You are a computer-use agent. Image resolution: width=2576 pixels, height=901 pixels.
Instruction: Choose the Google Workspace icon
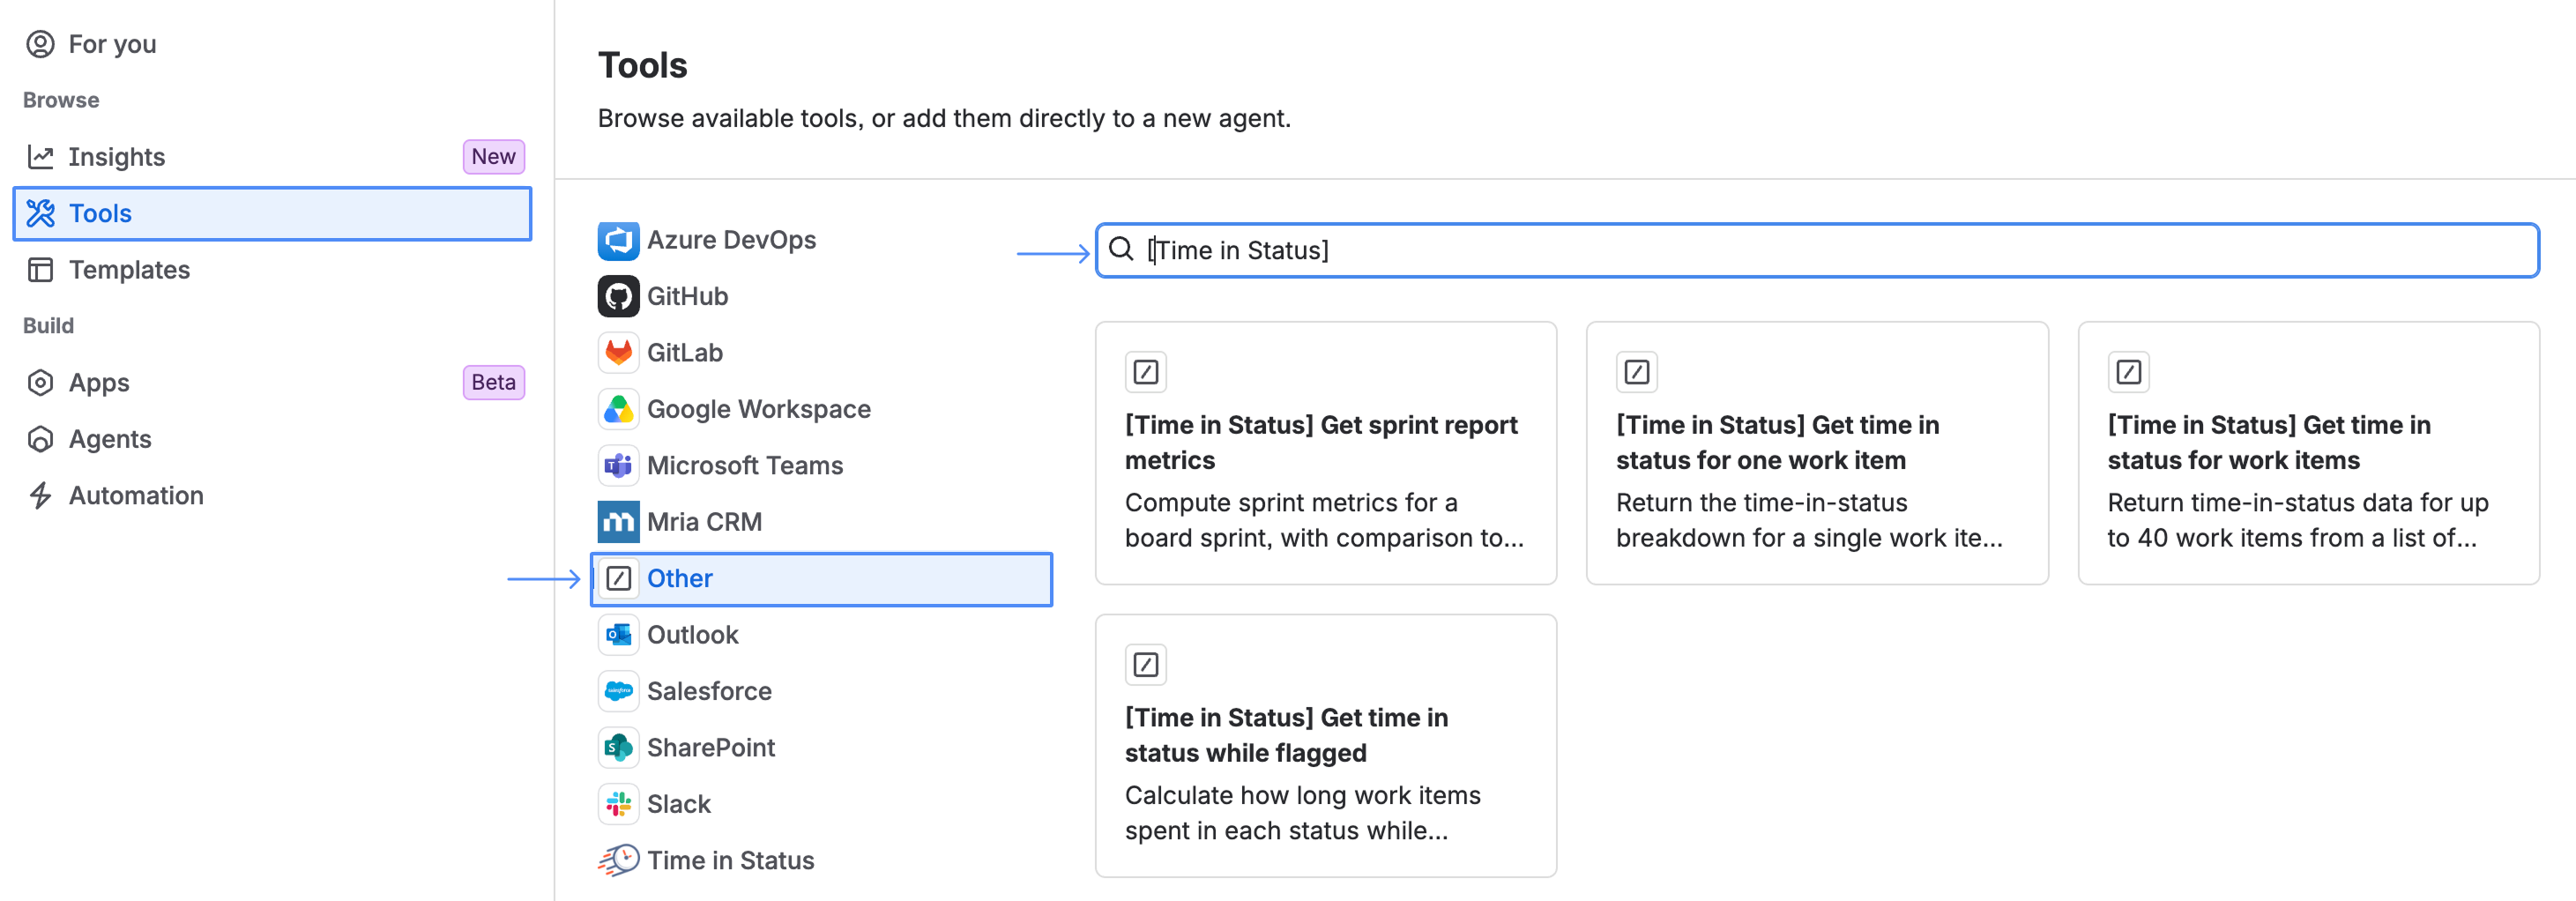[618, 409]
